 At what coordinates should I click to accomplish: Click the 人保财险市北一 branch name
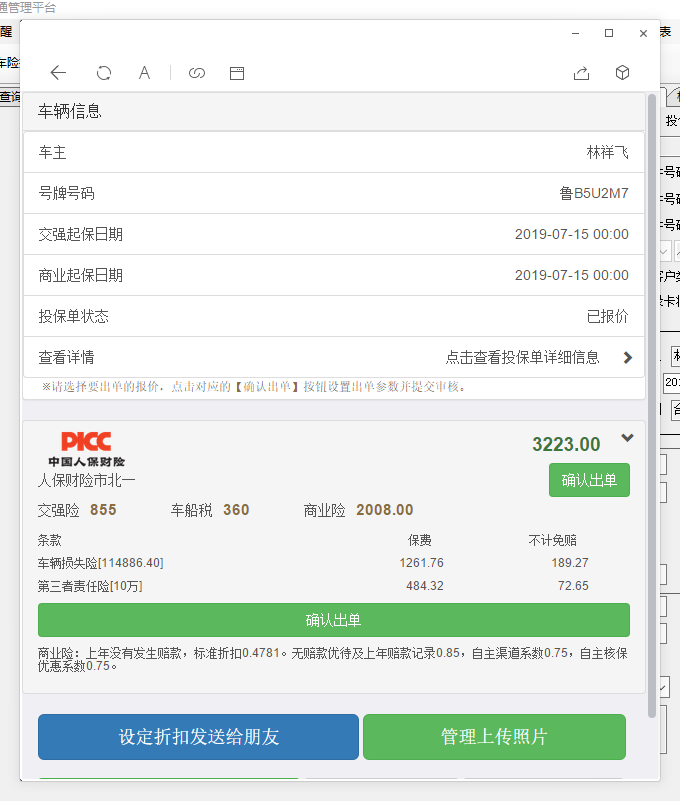(x=86, y=481)
